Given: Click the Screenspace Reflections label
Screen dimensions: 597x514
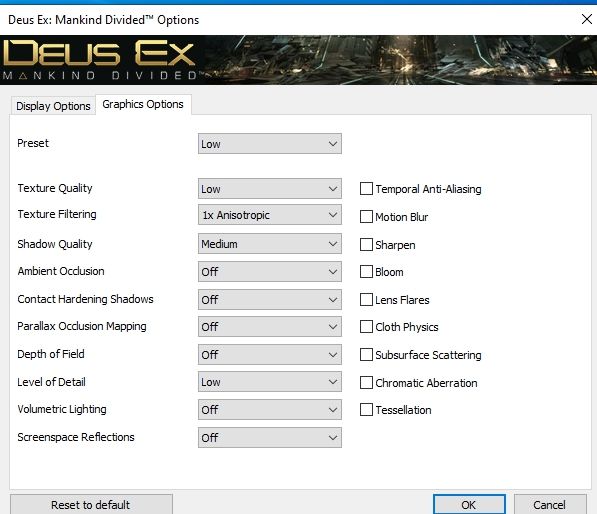Looking at the screenshot, I should pos(76,437).
